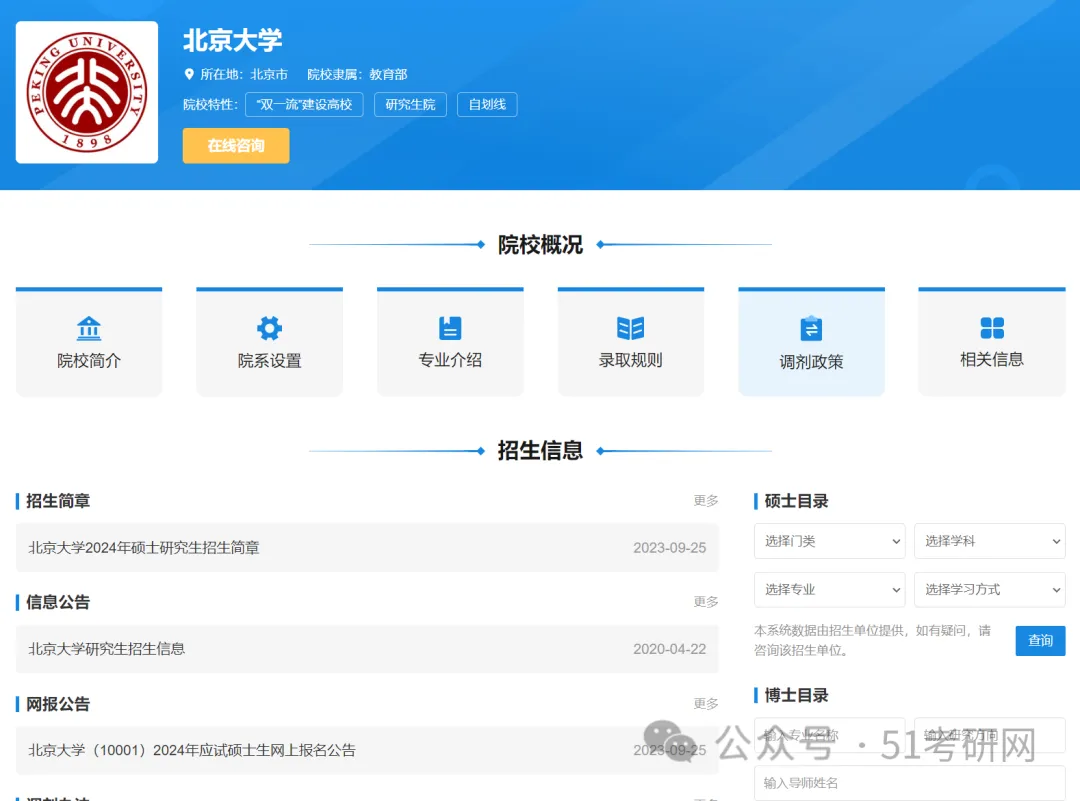Click the 查询 search button
Viewport: 1080px width, 801px height.
(x=1040, y=641)
